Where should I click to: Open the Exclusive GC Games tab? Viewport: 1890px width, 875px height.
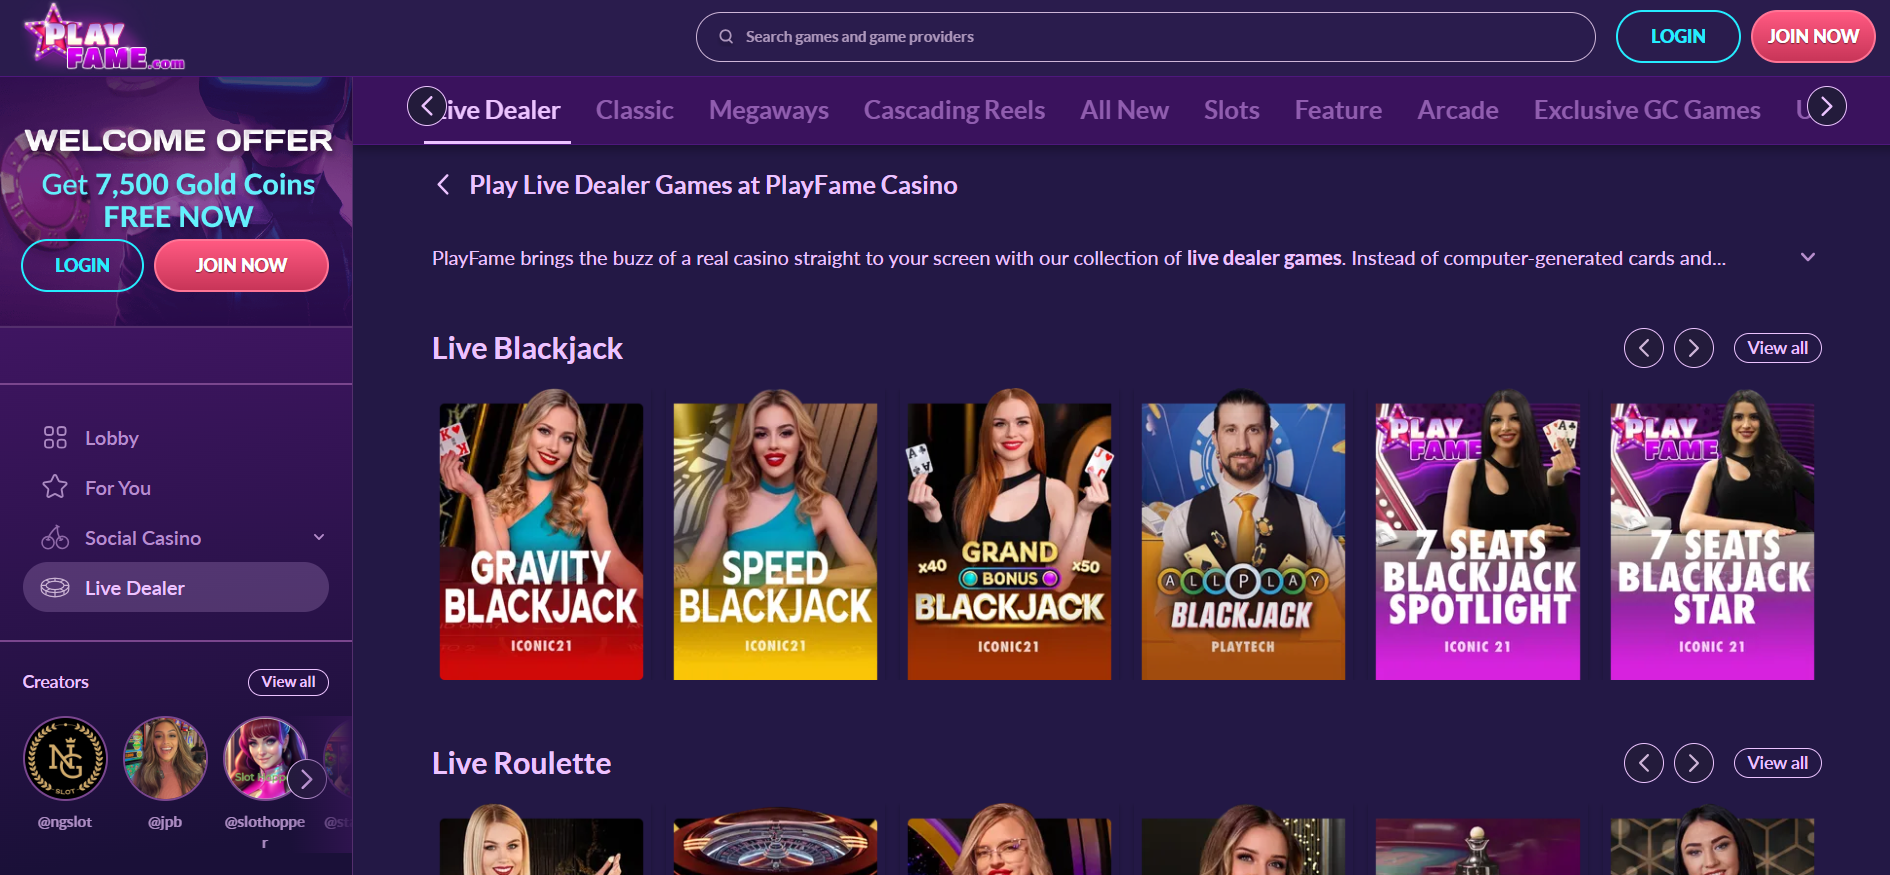tap(1648, 110)
